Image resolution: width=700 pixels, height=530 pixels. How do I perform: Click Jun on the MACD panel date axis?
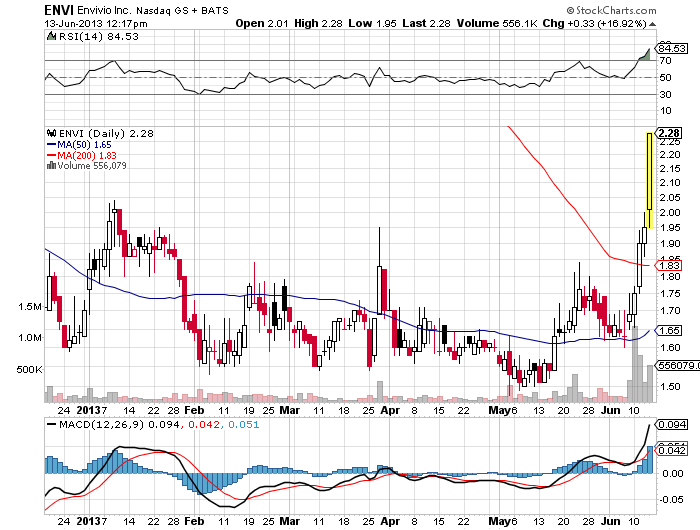[x=610, y=521]
